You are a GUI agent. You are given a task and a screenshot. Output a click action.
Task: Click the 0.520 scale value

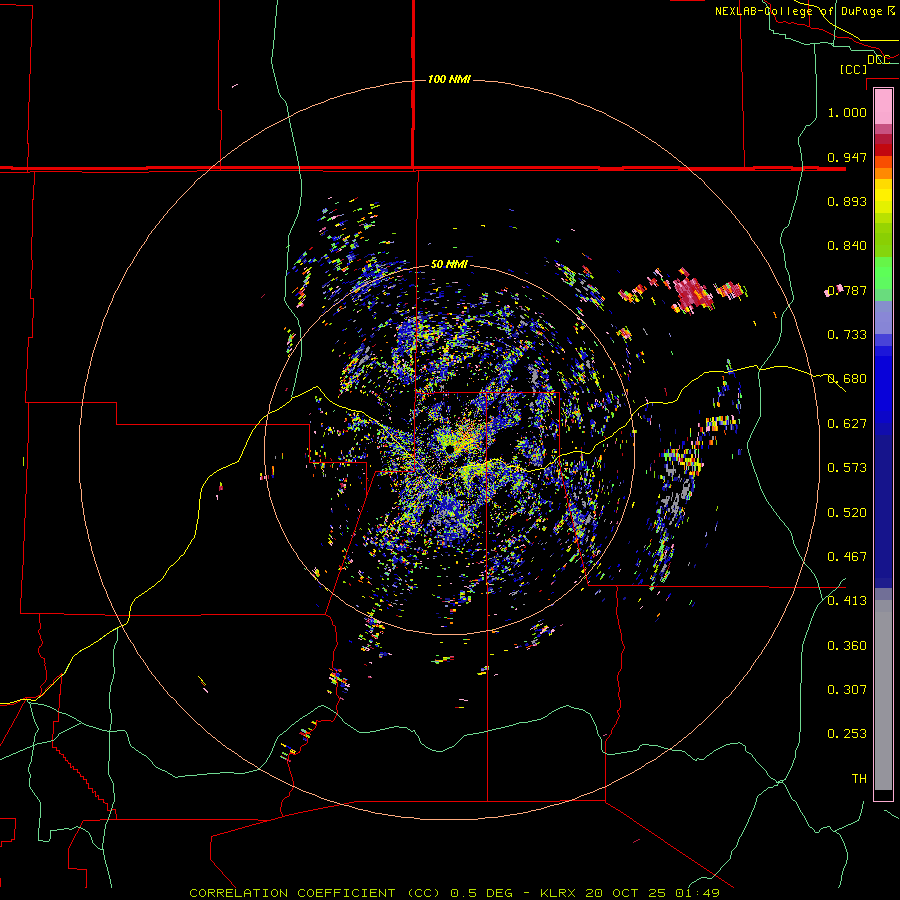[847, 512]
